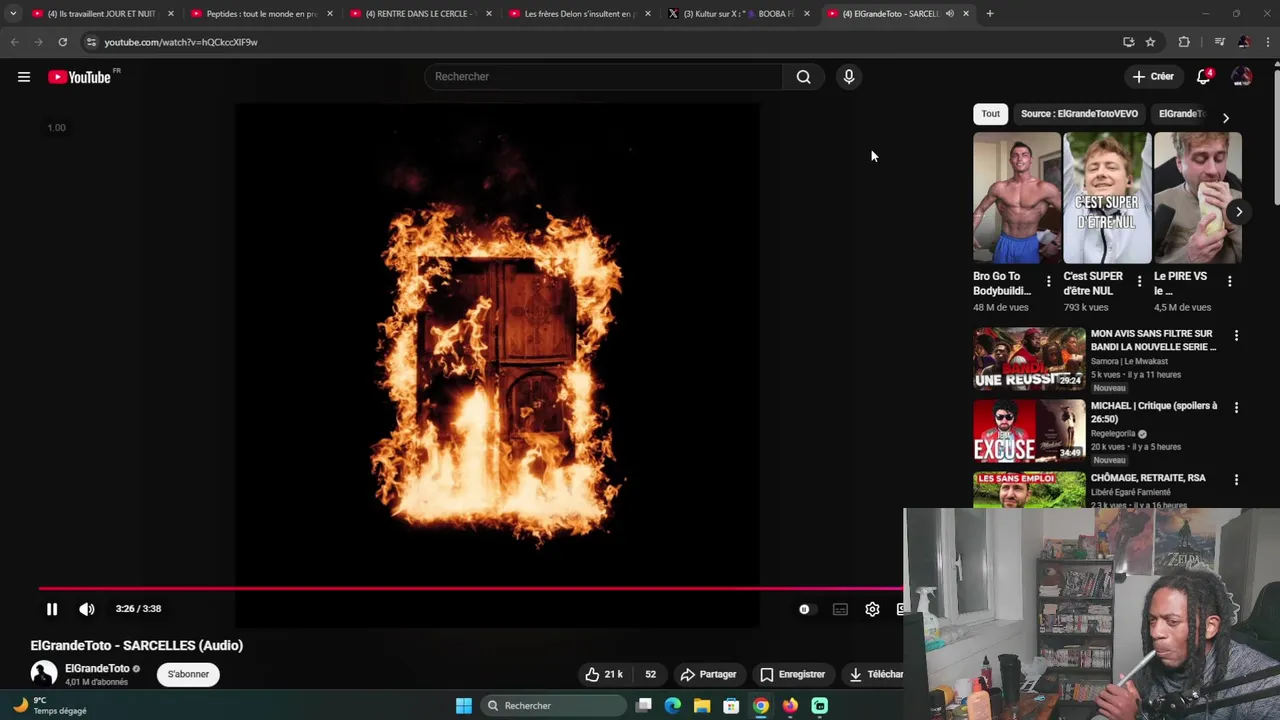This screenshot has width=1280, height=720.
Task: Open options for Bro Go To Bodybuilding short
Action: [1048, 282]
